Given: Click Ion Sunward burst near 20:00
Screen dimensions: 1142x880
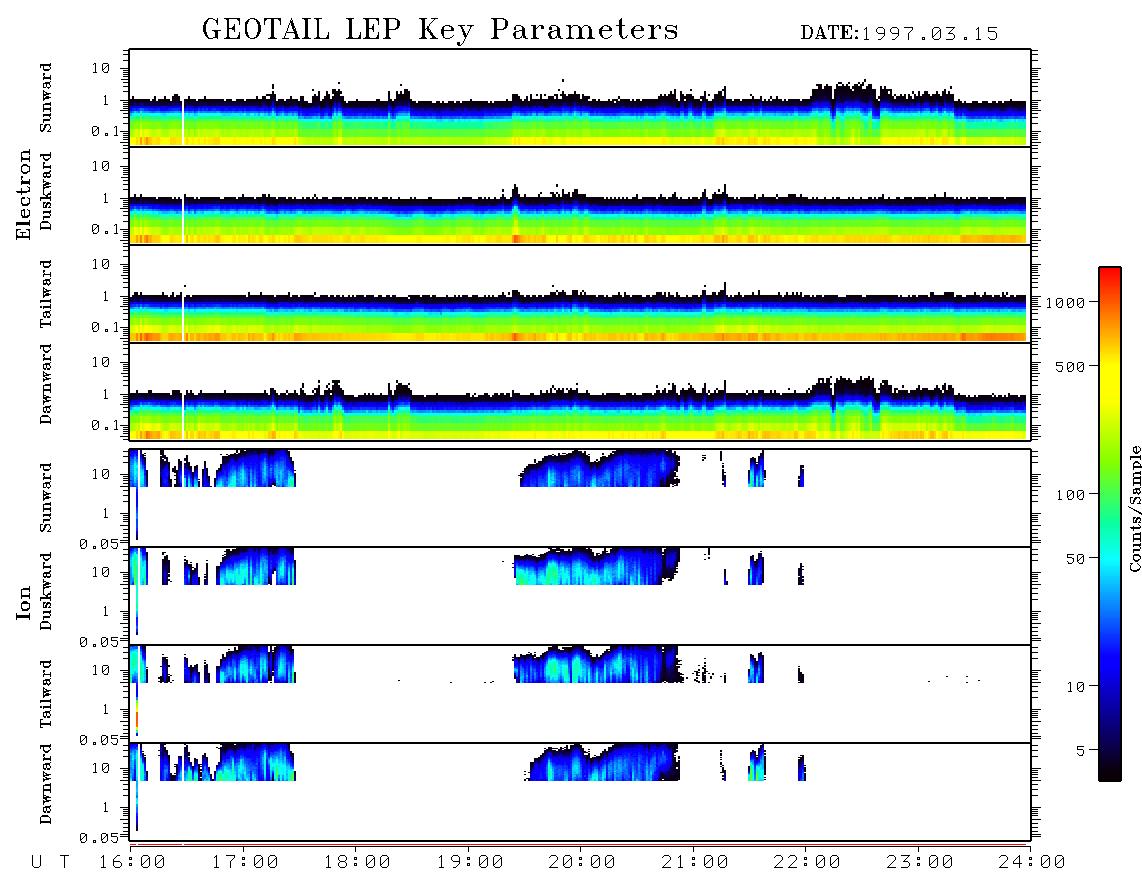Looking at the screenshot, I should point(600,470).
